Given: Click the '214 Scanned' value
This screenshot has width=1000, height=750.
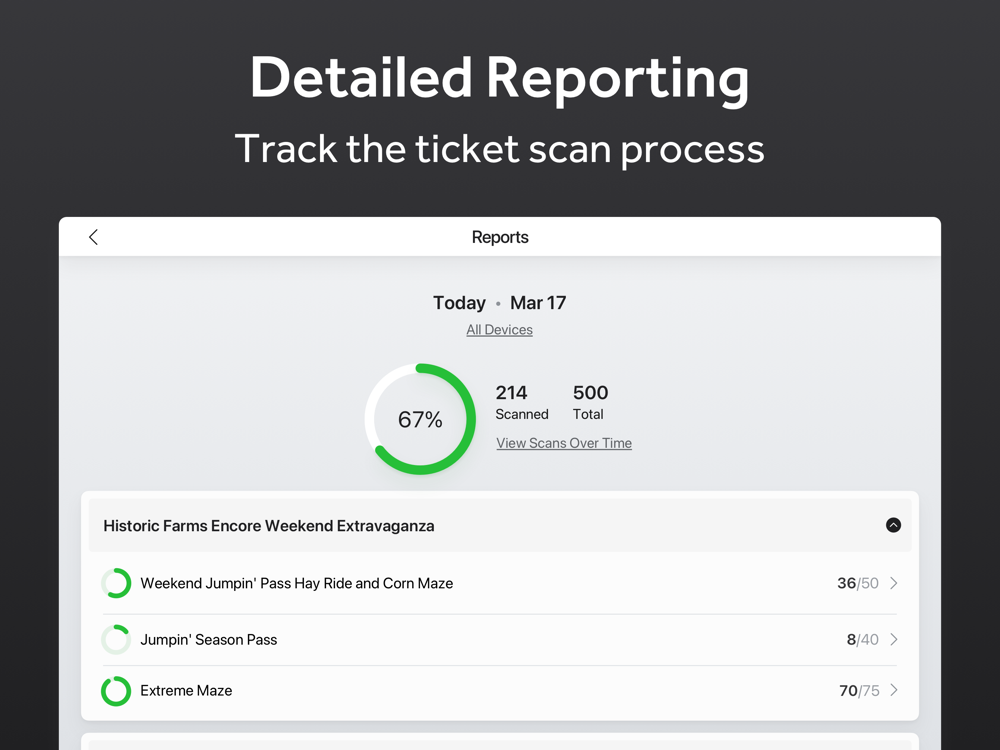Looking at the screenshot, I should click(x=522, y=402).
